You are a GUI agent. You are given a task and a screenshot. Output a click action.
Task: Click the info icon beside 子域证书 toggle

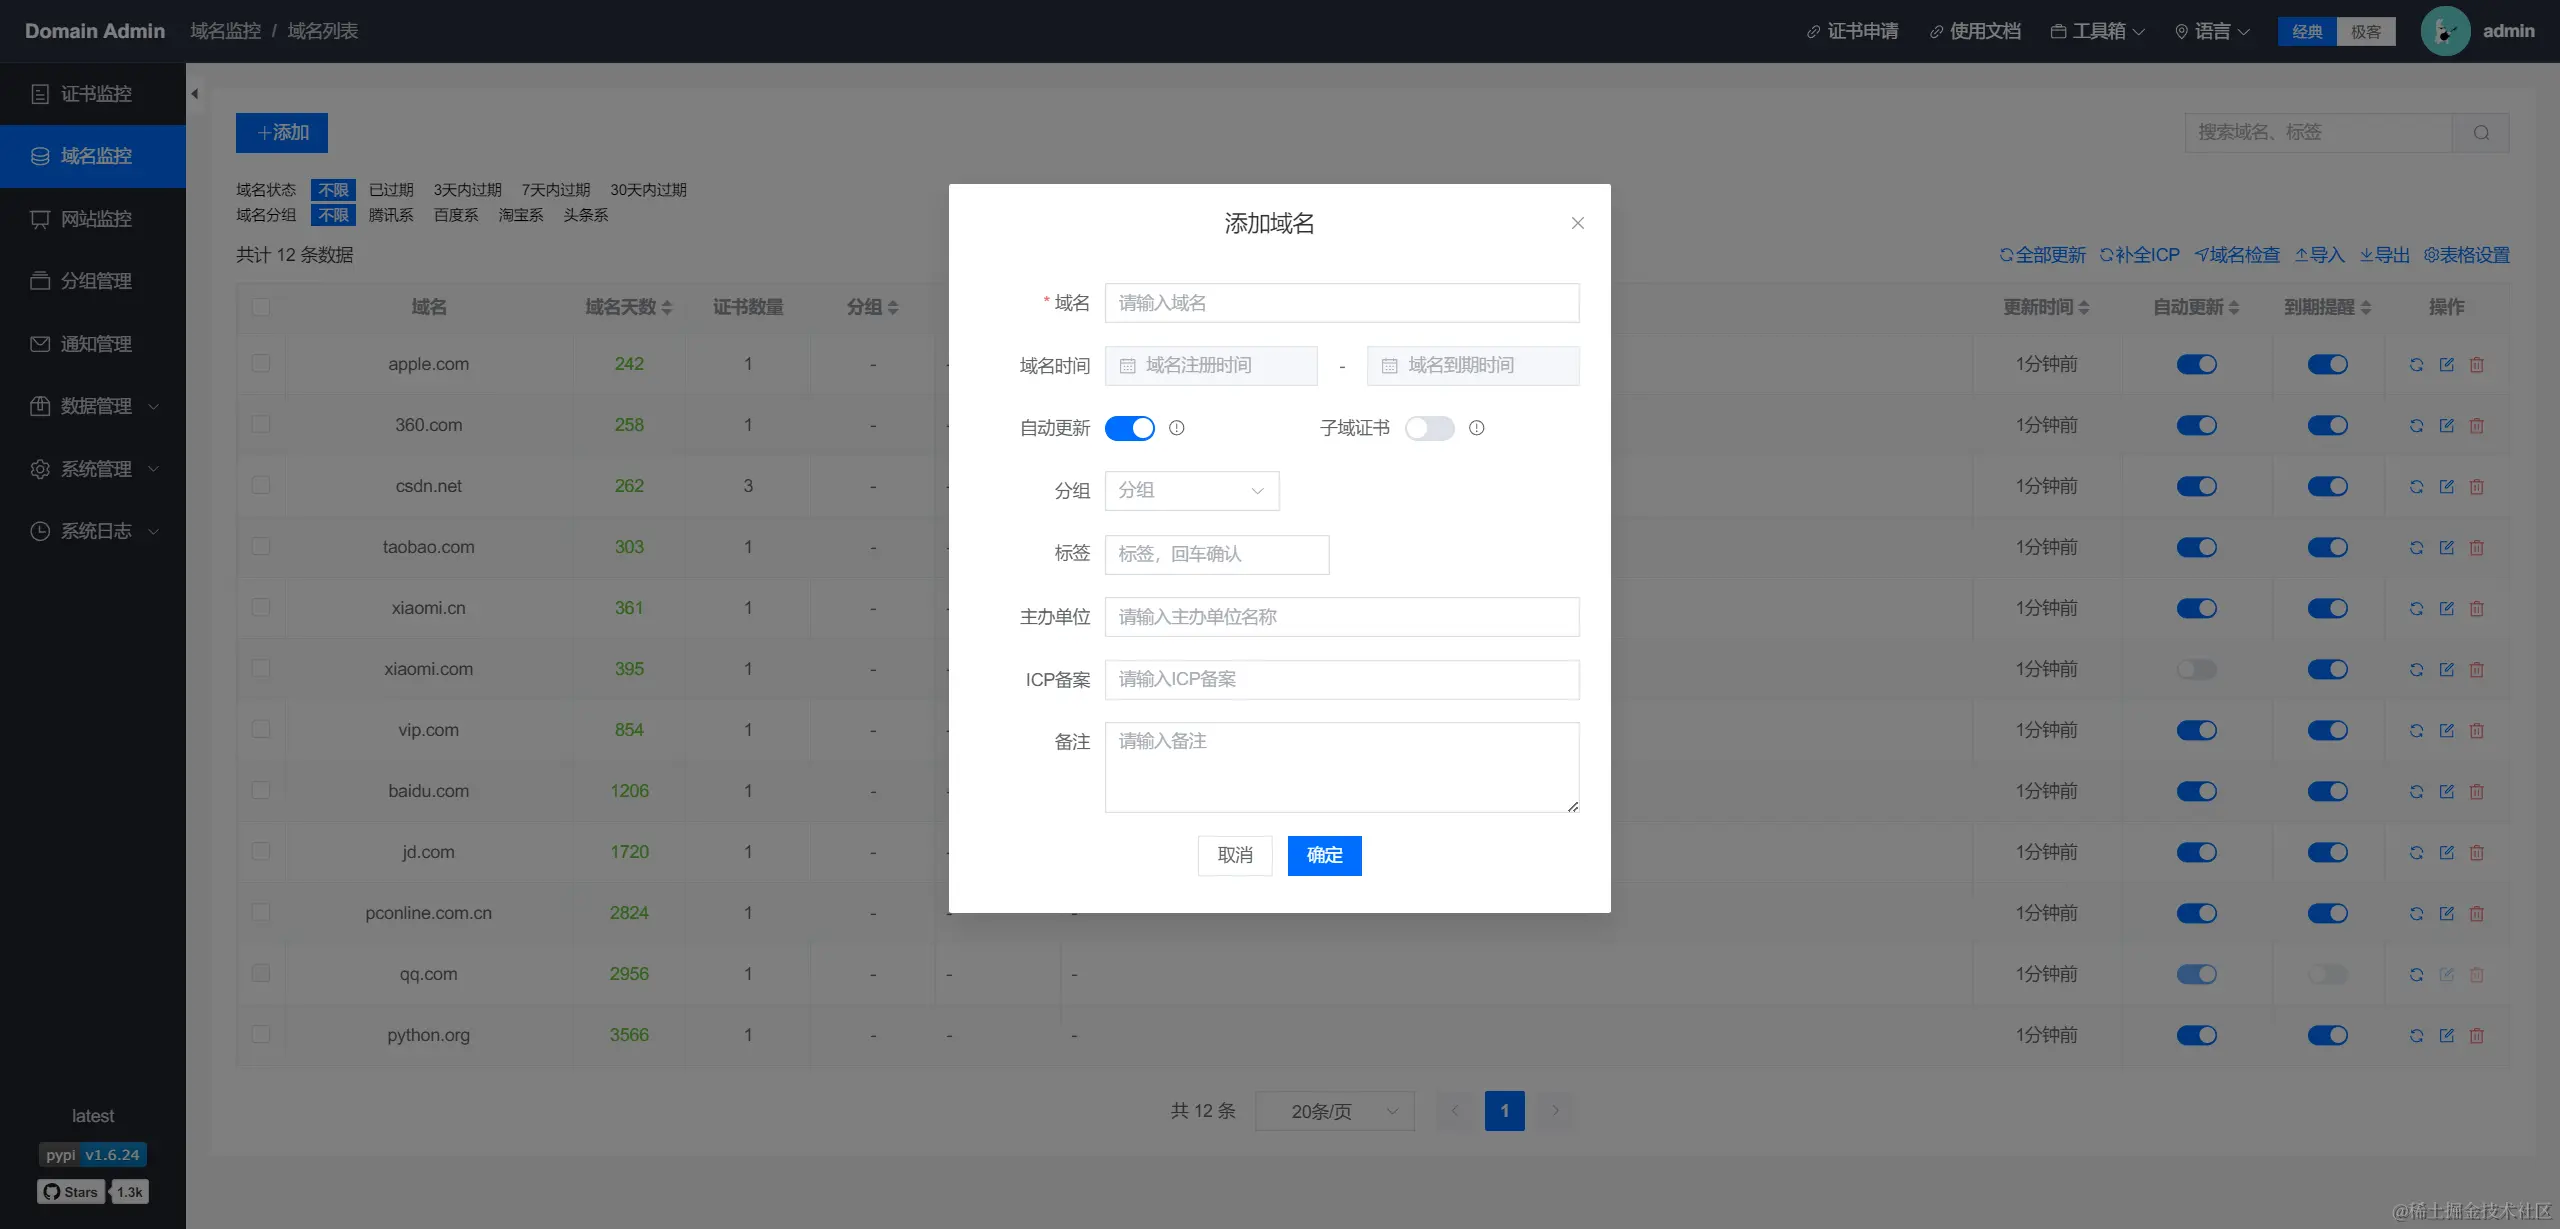click(x=1476, y=428)
